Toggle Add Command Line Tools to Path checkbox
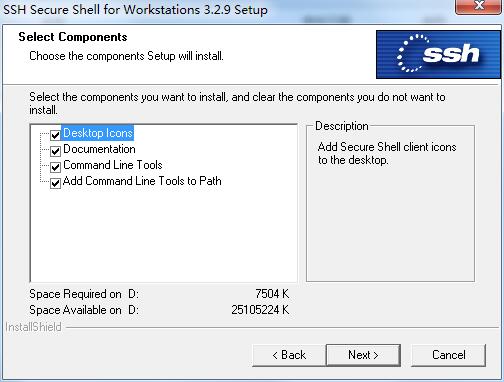This screenshot has height=382, width=504. click(55, 183)
